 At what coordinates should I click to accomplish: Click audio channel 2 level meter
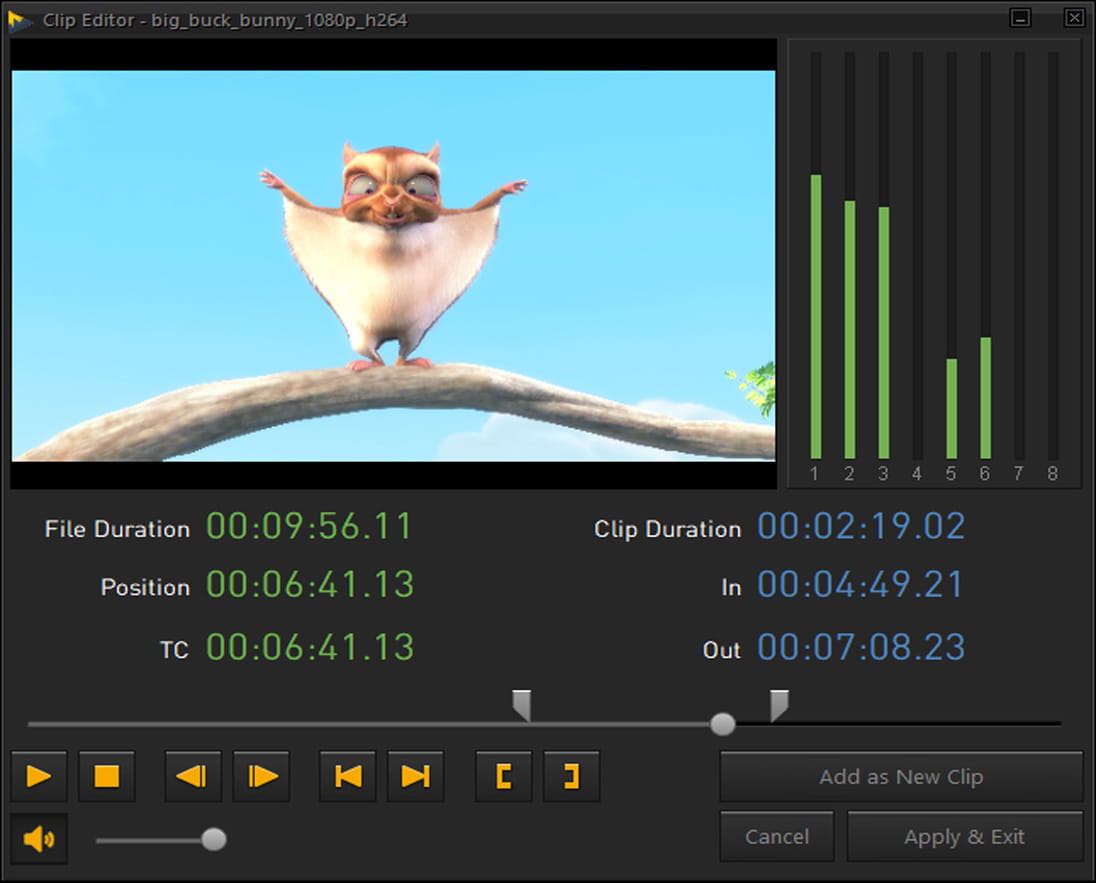tap(849, 256)
